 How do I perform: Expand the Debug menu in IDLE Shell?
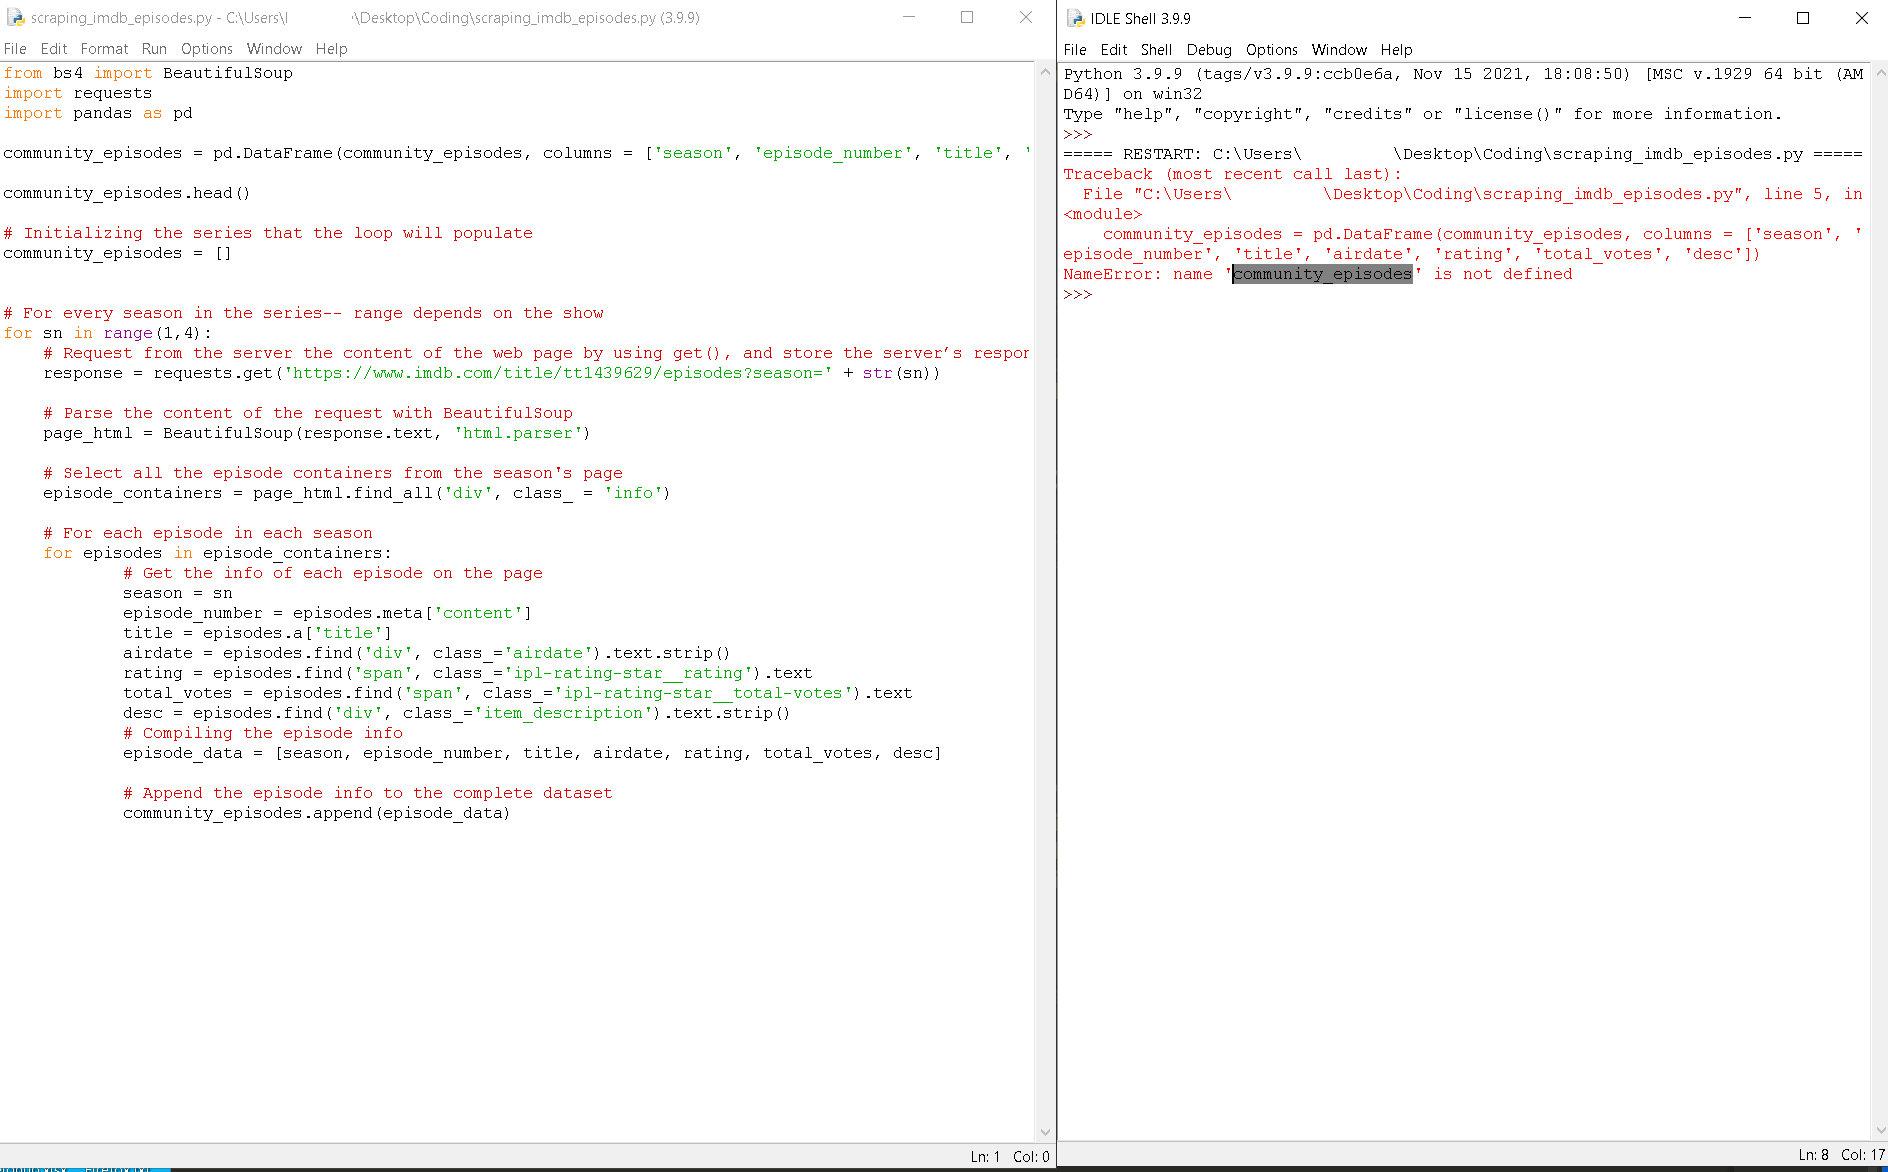[x=1208, y=50]
